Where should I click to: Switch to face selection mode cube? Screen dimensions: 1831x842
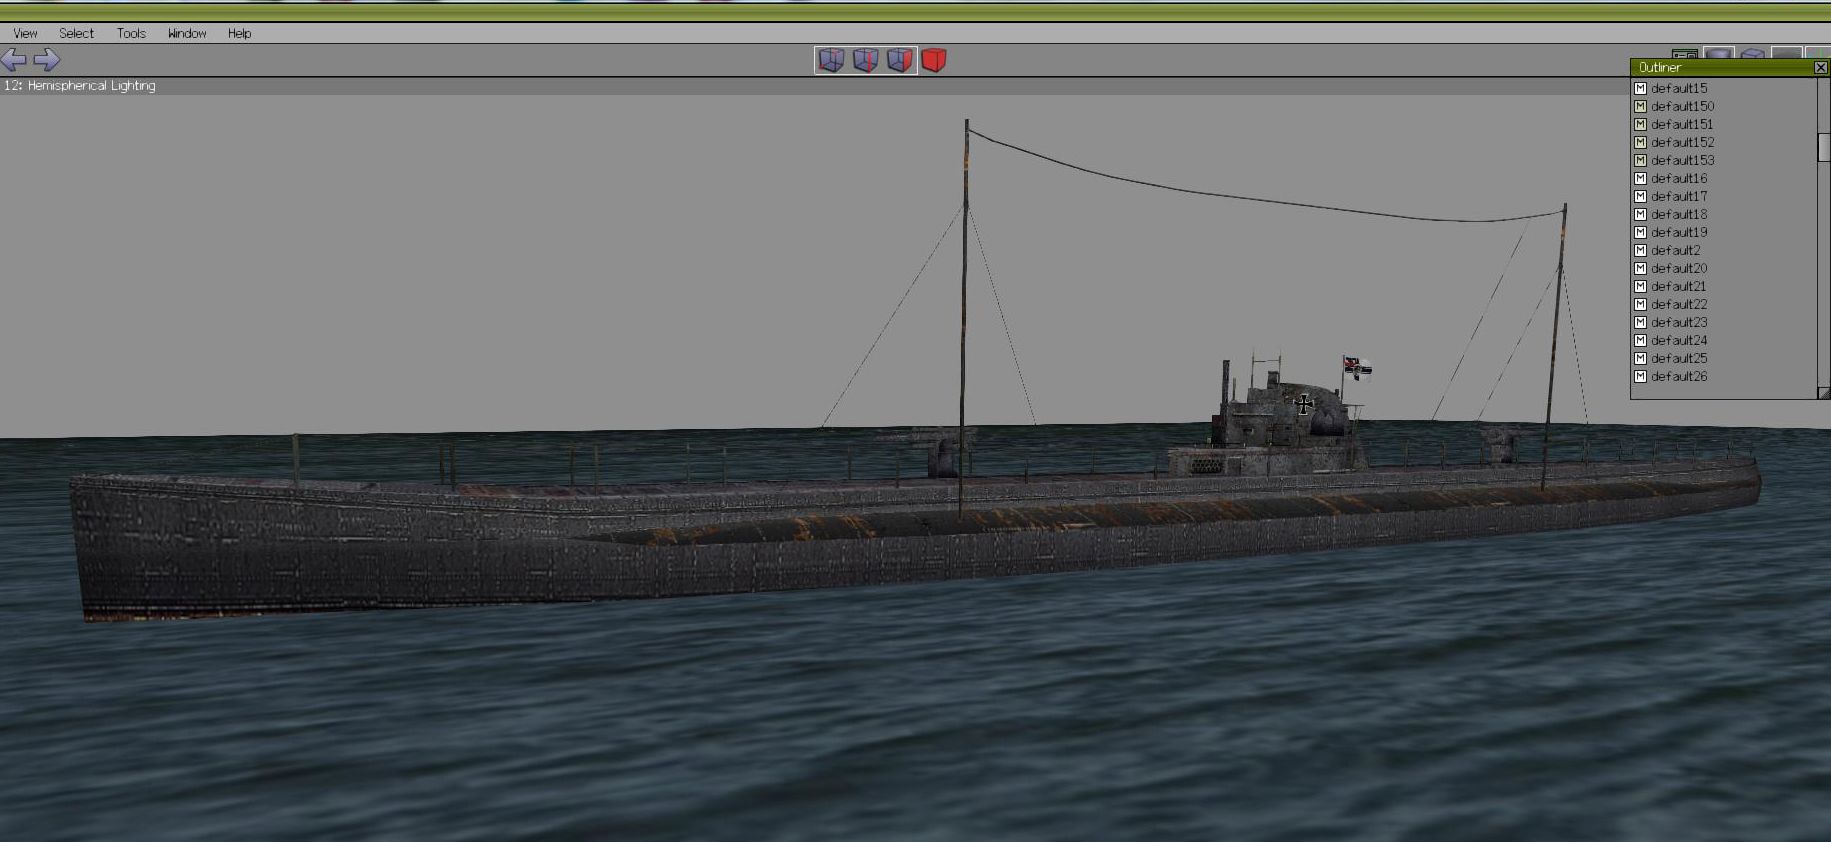pyautogui.click(x=899, y=60)
